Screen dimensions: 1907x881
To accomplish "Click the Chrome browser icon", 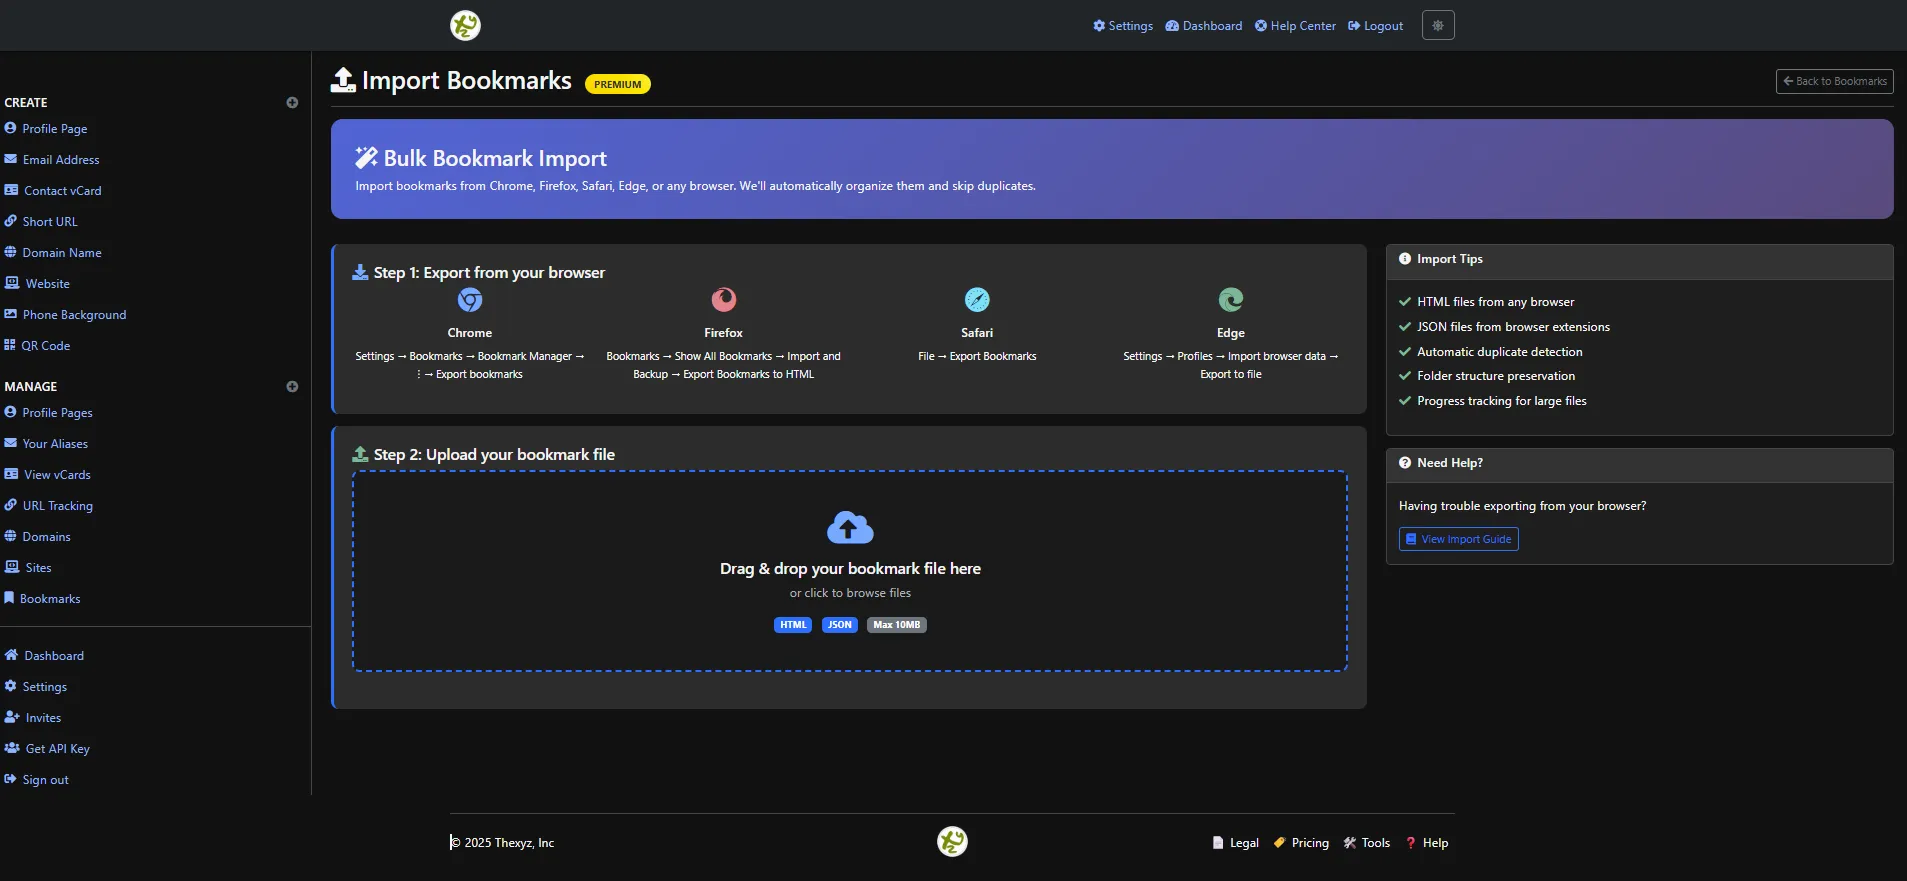I will coord(470,300).
